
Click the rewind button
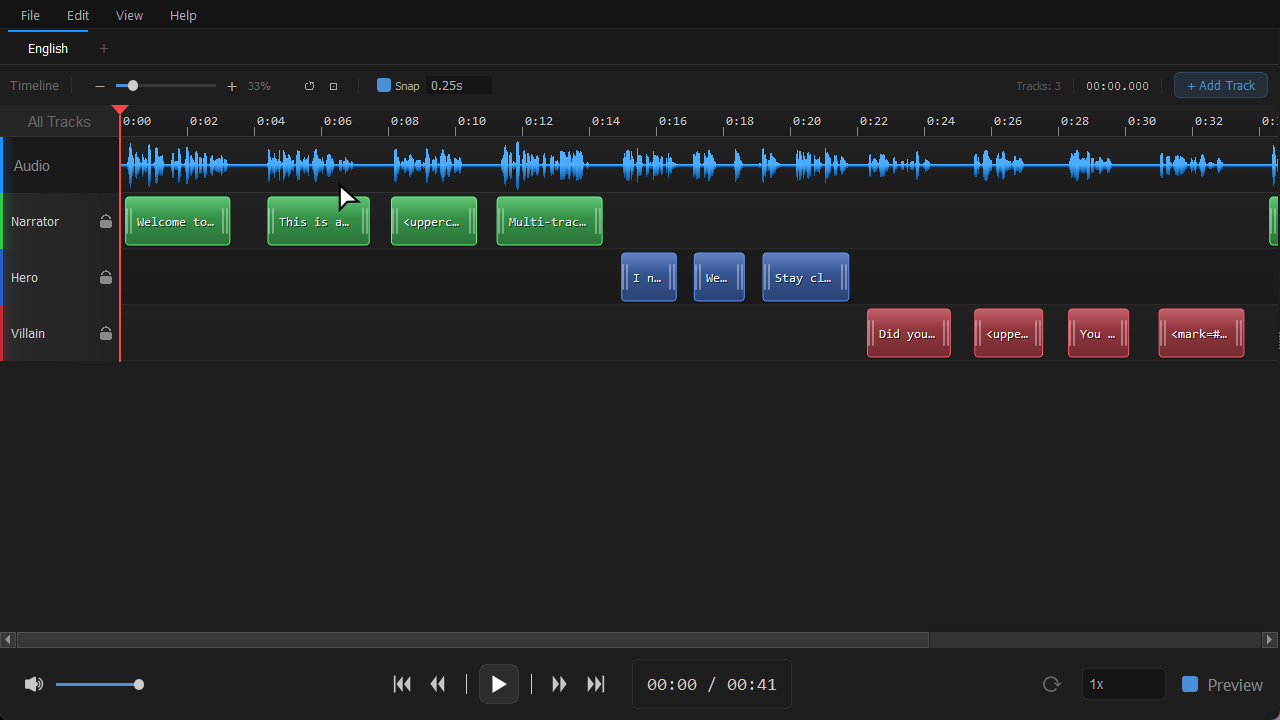438,684
